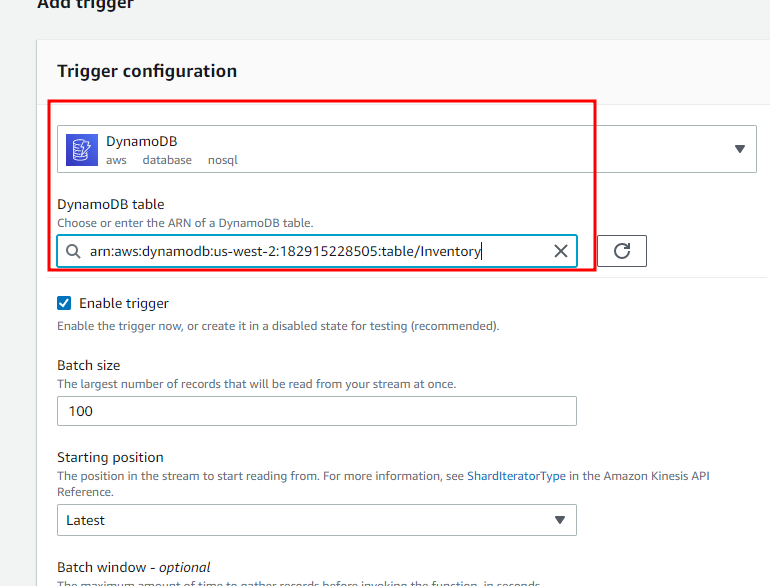Click the search magnifier icon in table field

coord(73,251)
